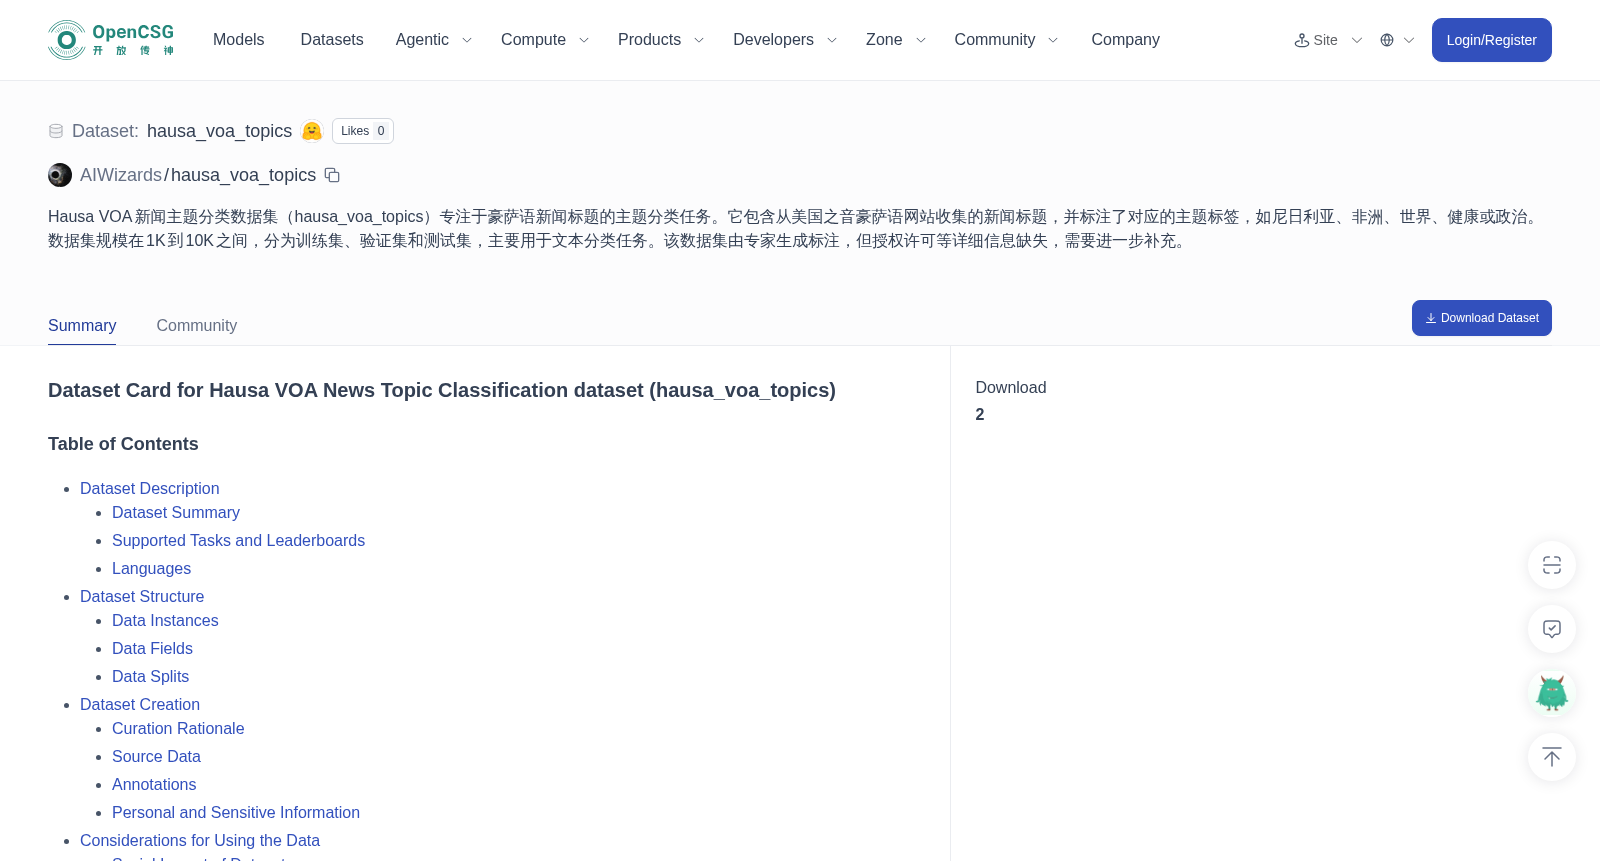Open the Site dropdown chevron
The width and height of the screenshot is (1600, 861).
pos(1357,40)
